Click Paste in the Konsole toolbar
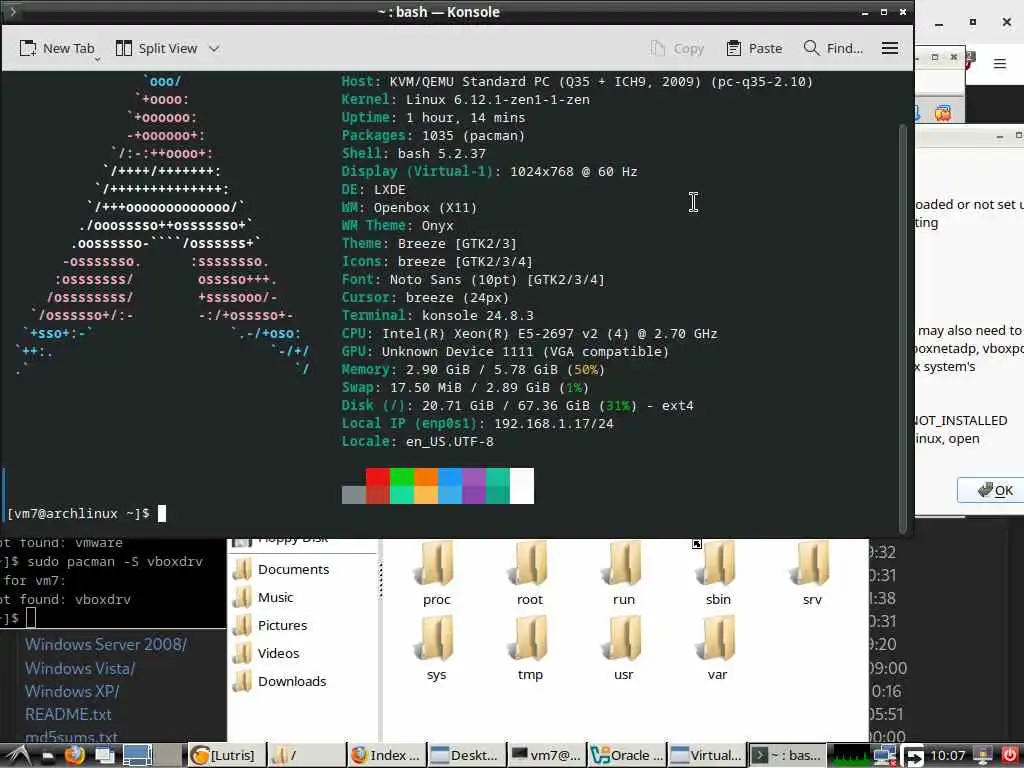Screen dimensions: 1024x768 click(754, 48)
